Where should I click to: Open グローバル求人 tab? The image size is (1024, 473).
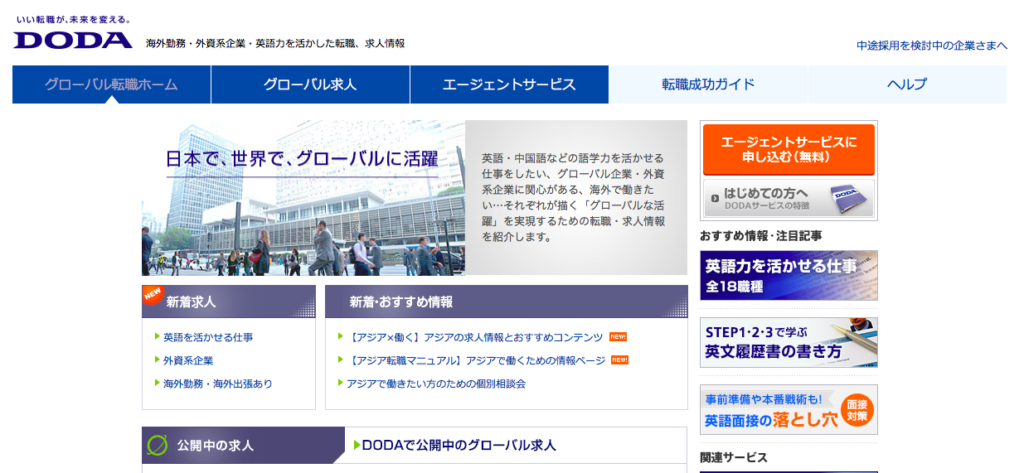click(x=310, y=84)
